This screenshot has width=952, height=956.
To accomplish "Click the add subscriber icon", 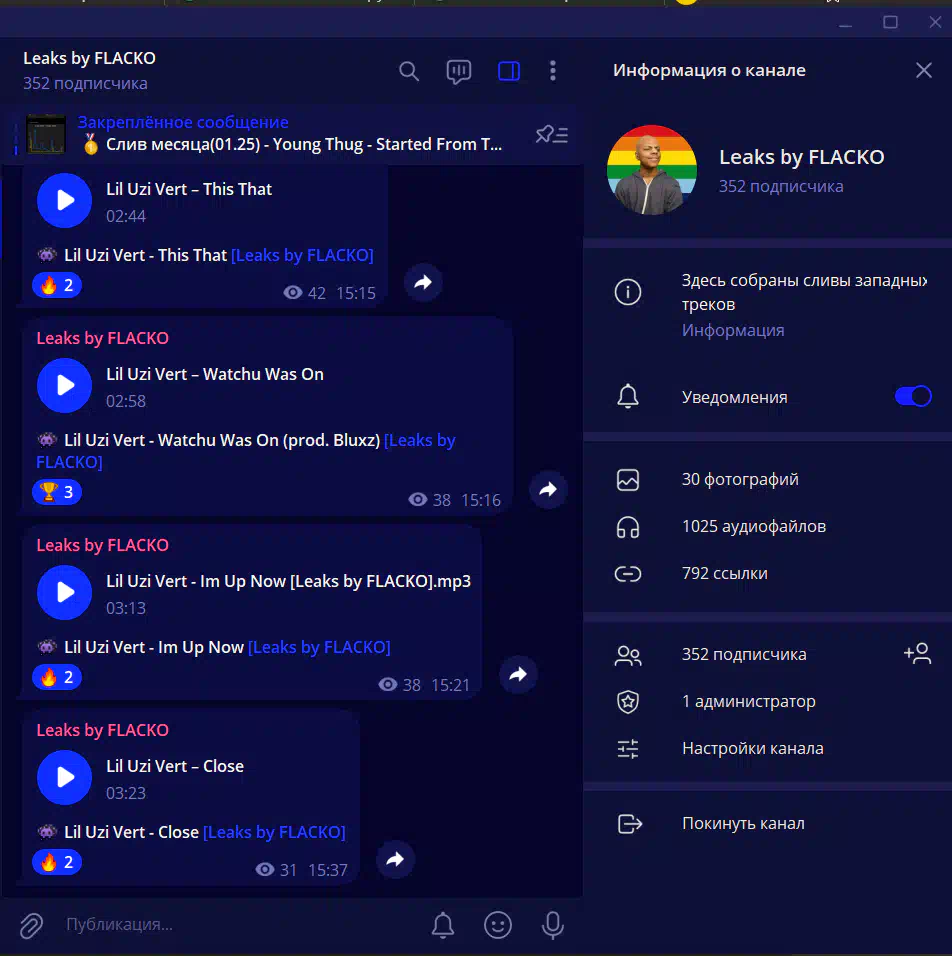I will pos(917,654).
